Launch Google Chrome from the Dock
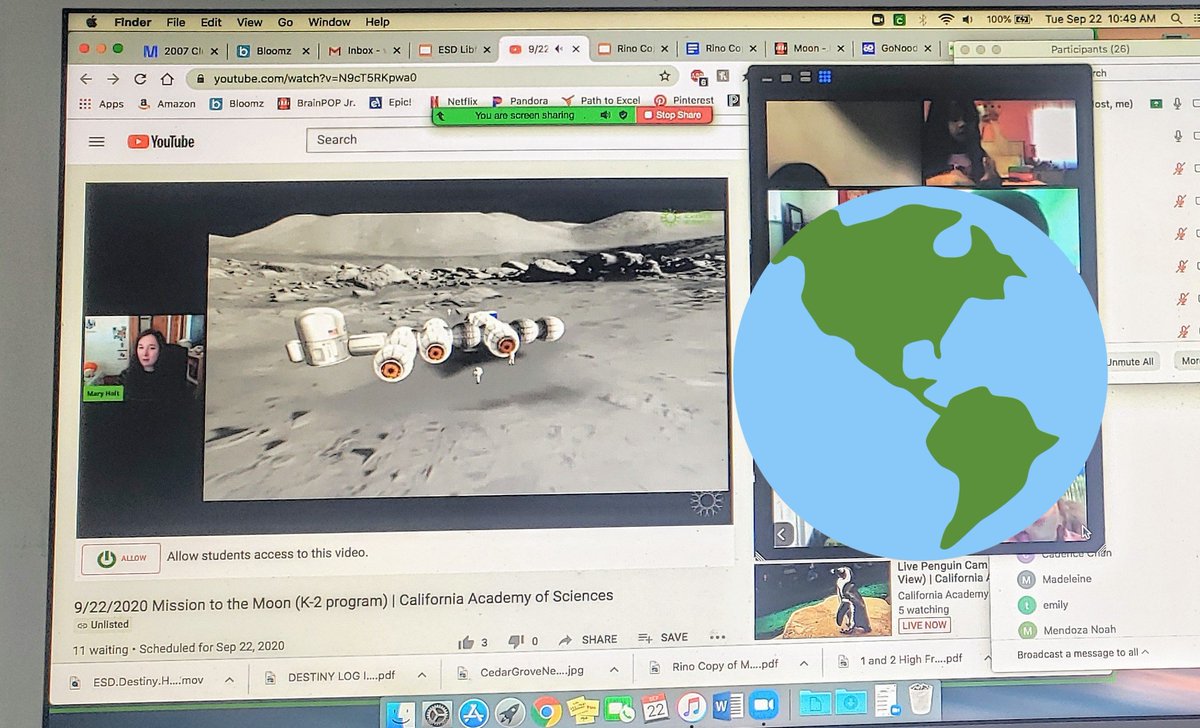This screenshot has width=1200, height=728. (x=546, y=710)
